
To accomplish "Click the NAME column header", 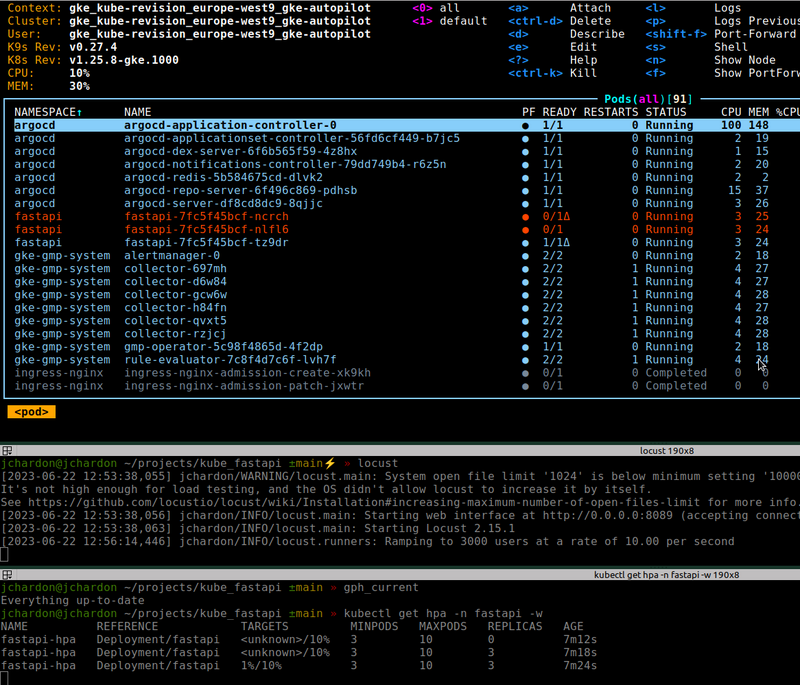I will coord(138,112).
